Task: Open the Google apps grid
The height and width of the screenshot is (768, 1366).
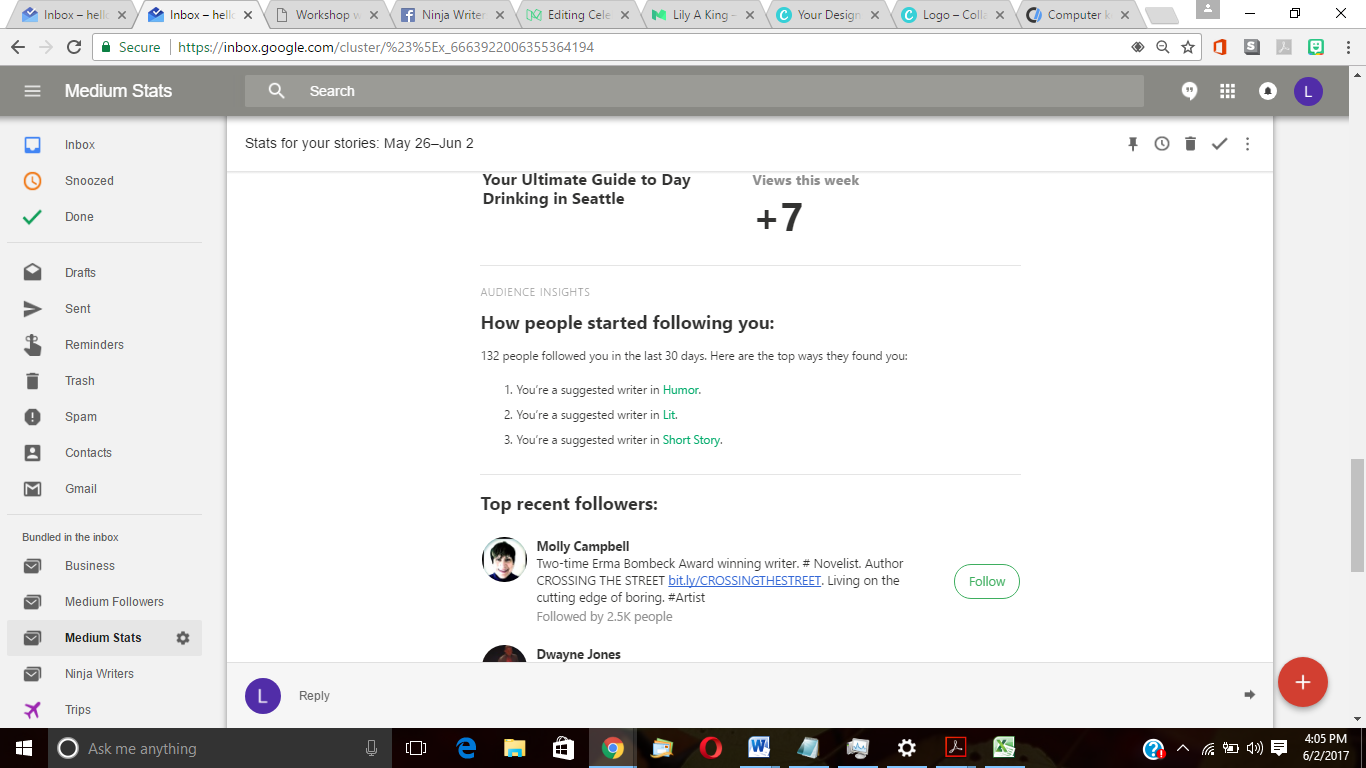Action: click(1228, 91)
